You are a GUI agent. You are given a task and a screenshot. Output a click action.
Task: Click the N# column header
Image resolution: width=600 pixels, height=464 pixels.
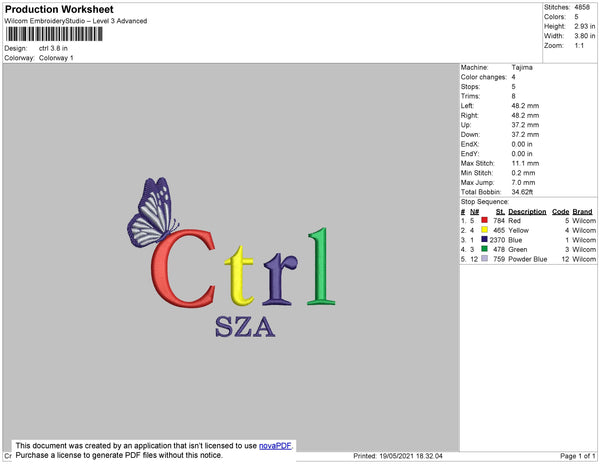point(474,212)
